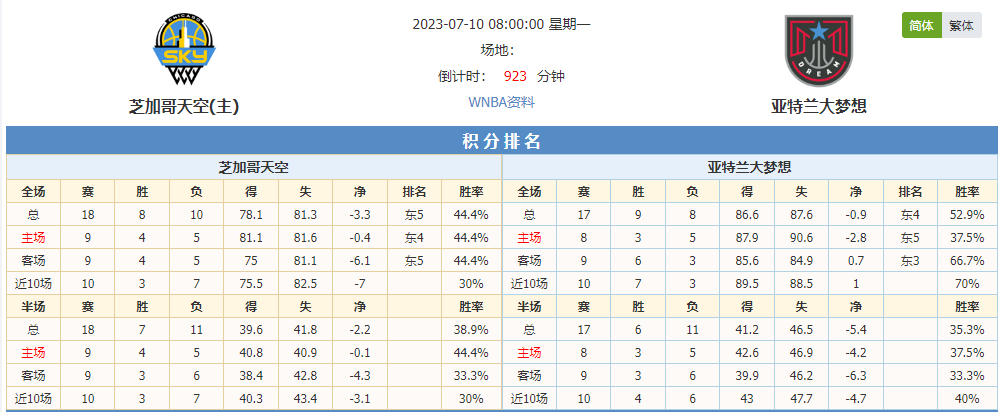Click Chicago half-time win rate 38.9%

coord(471,330)
